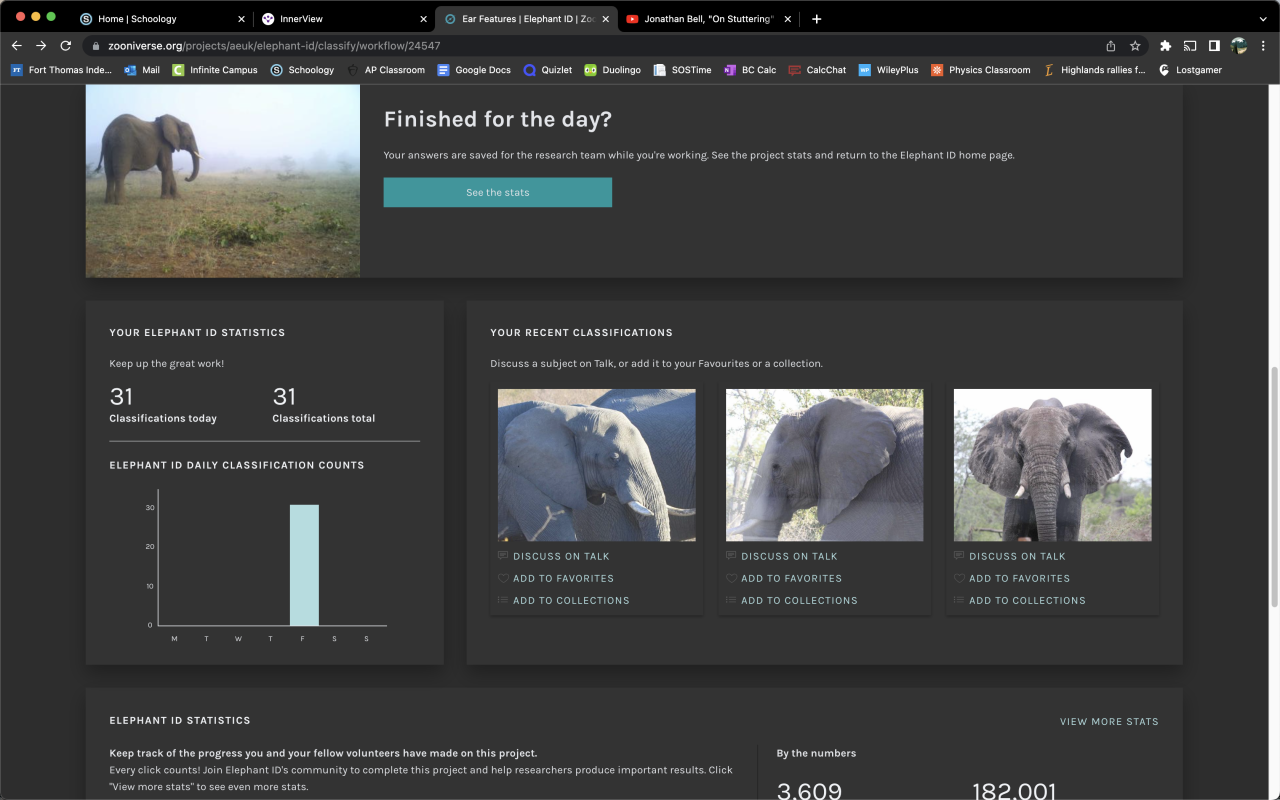
Task: Open the Lostgamer bookmark
Action: click(x=1190, y=70)
